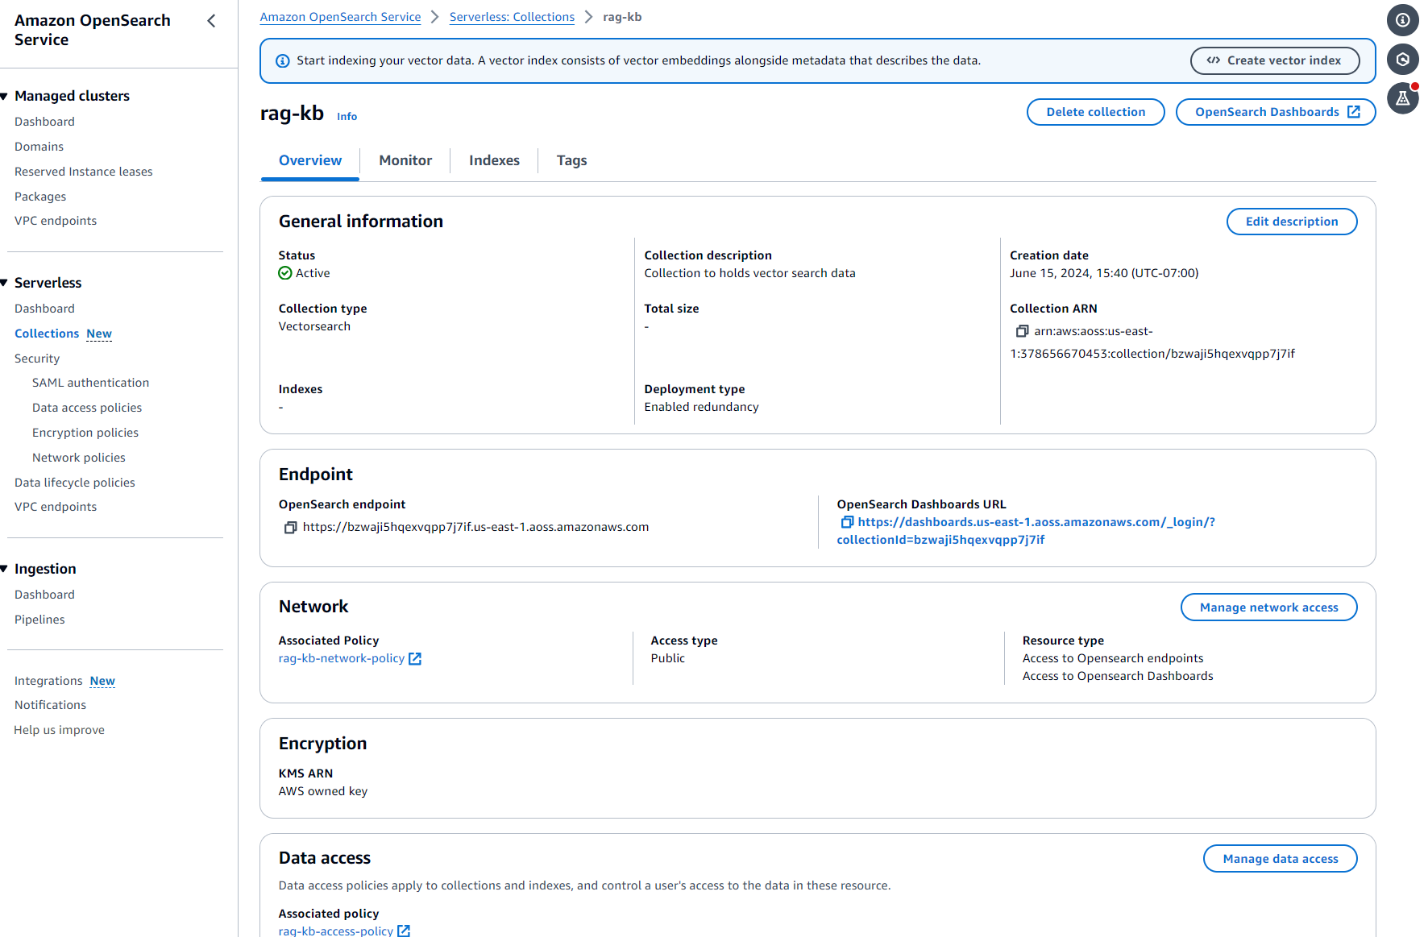Copy the OpenSearch Dashboards URL with its copy icon

pyautogui.click(x=847, y=522)
